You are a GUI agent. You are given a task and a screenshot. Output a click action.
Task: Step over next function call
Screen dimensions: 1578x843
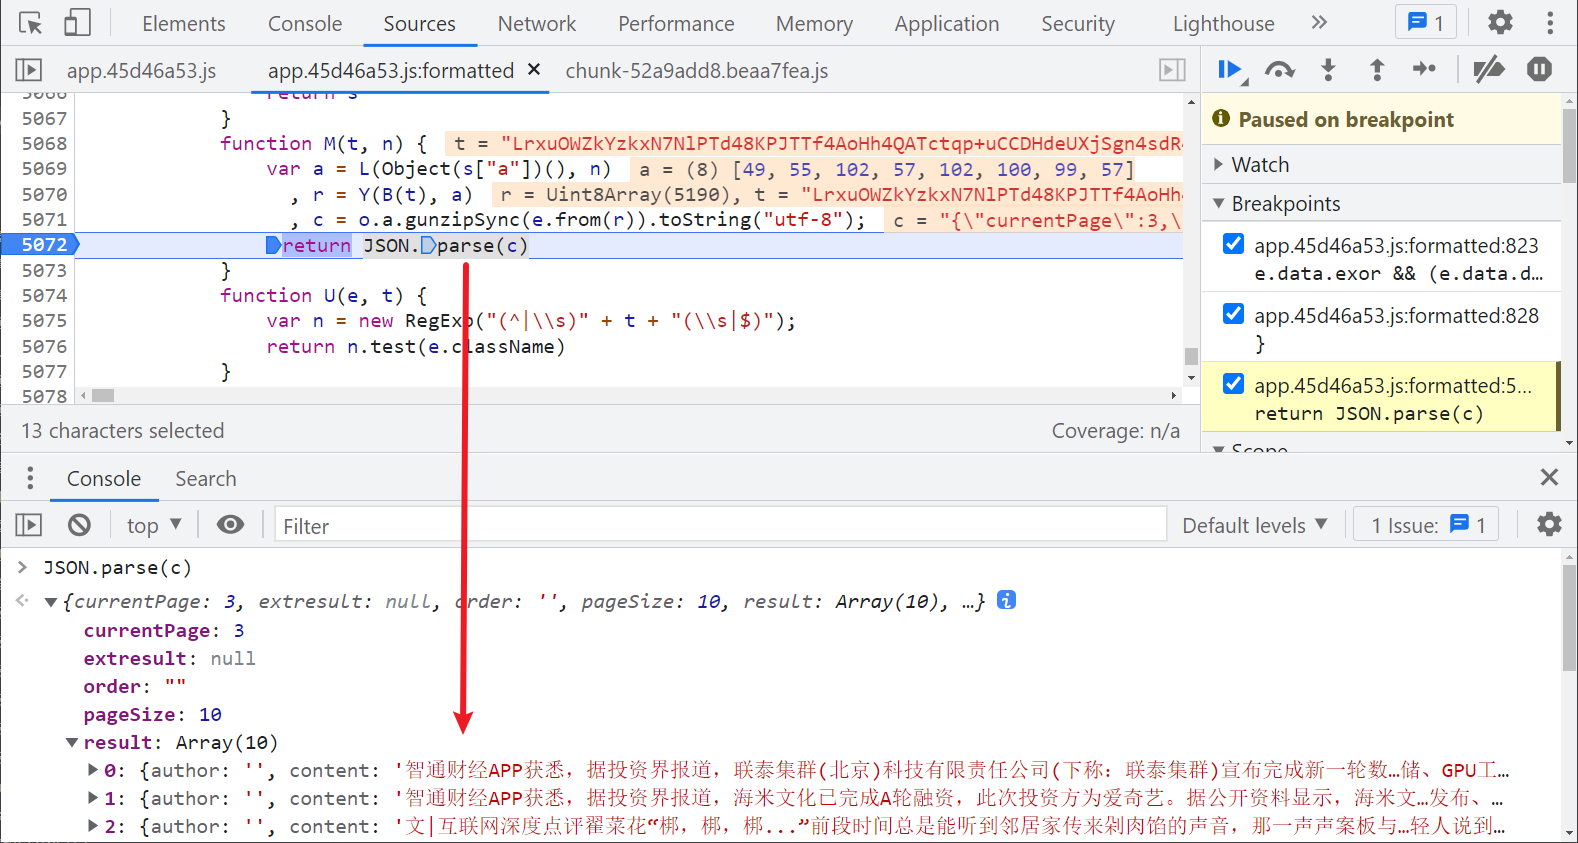(1279, 70)
